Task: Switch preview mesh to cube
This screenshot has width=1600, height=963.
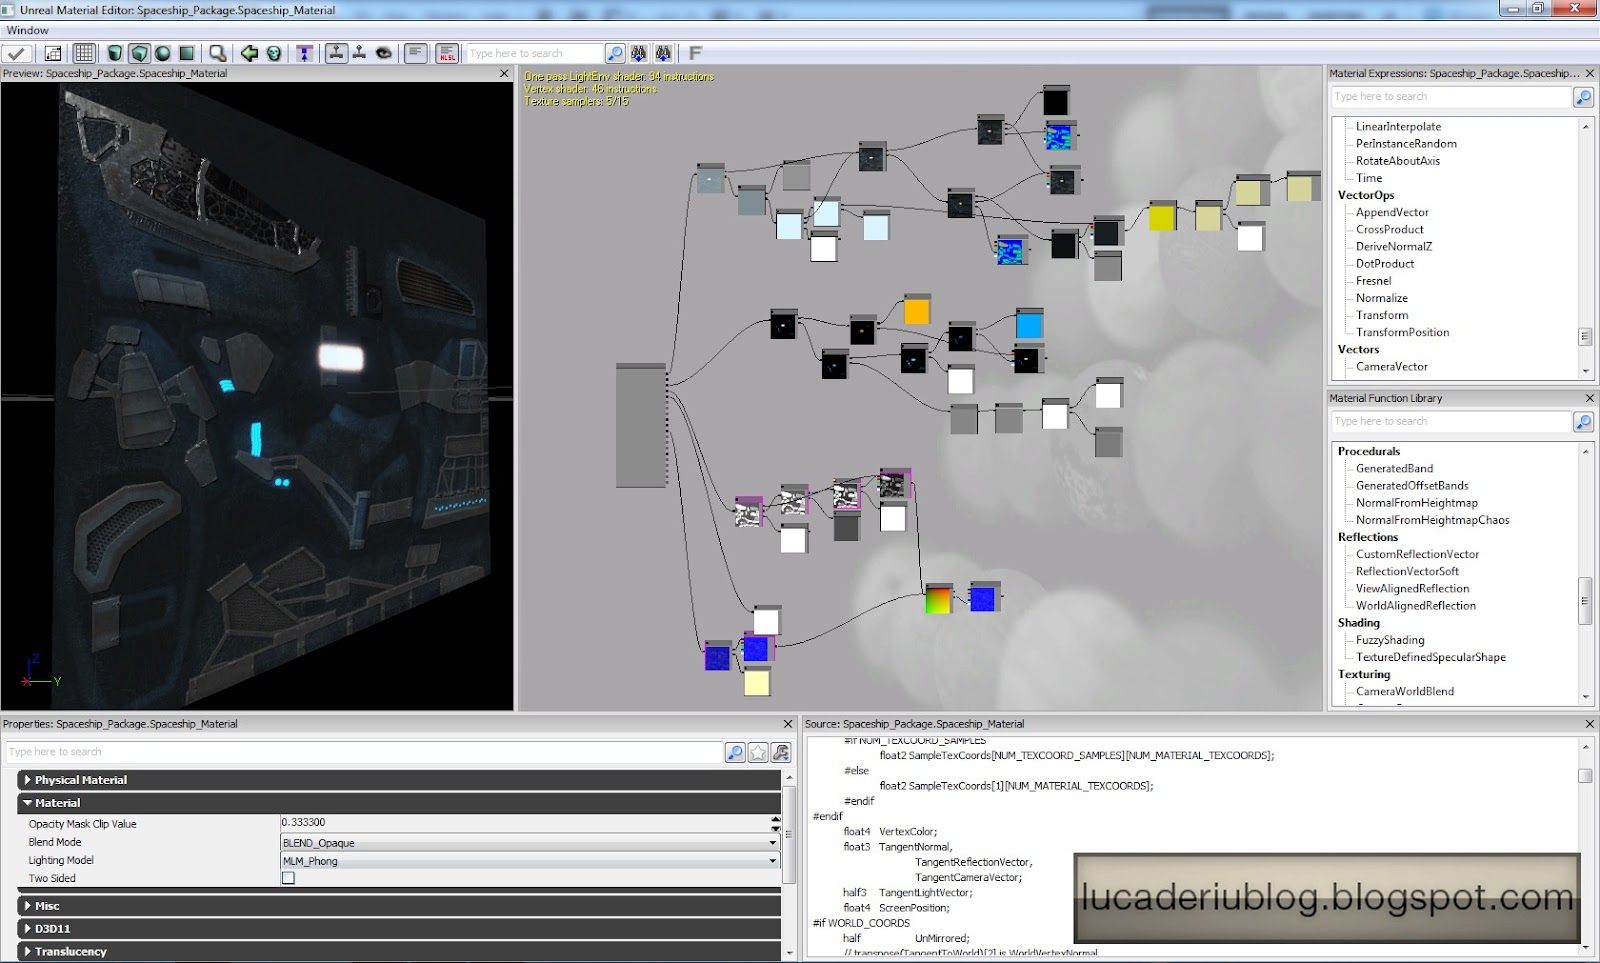Action: (x=139, y=53)
